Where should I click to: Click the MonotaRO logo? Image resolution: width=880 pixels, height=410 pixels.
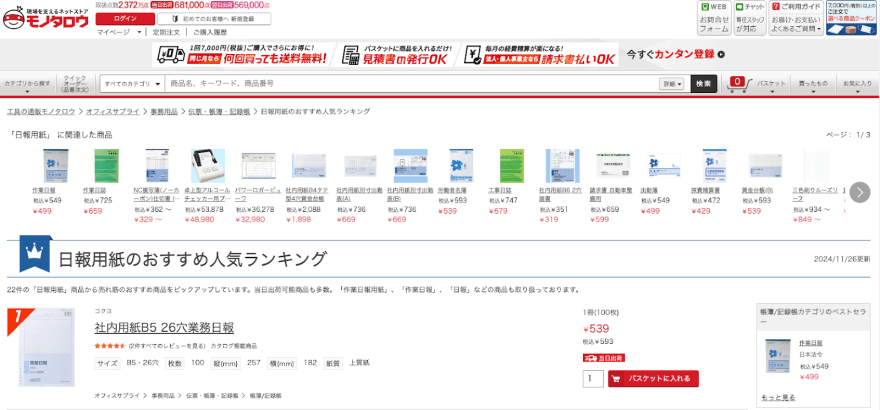[x=46, y=18]
